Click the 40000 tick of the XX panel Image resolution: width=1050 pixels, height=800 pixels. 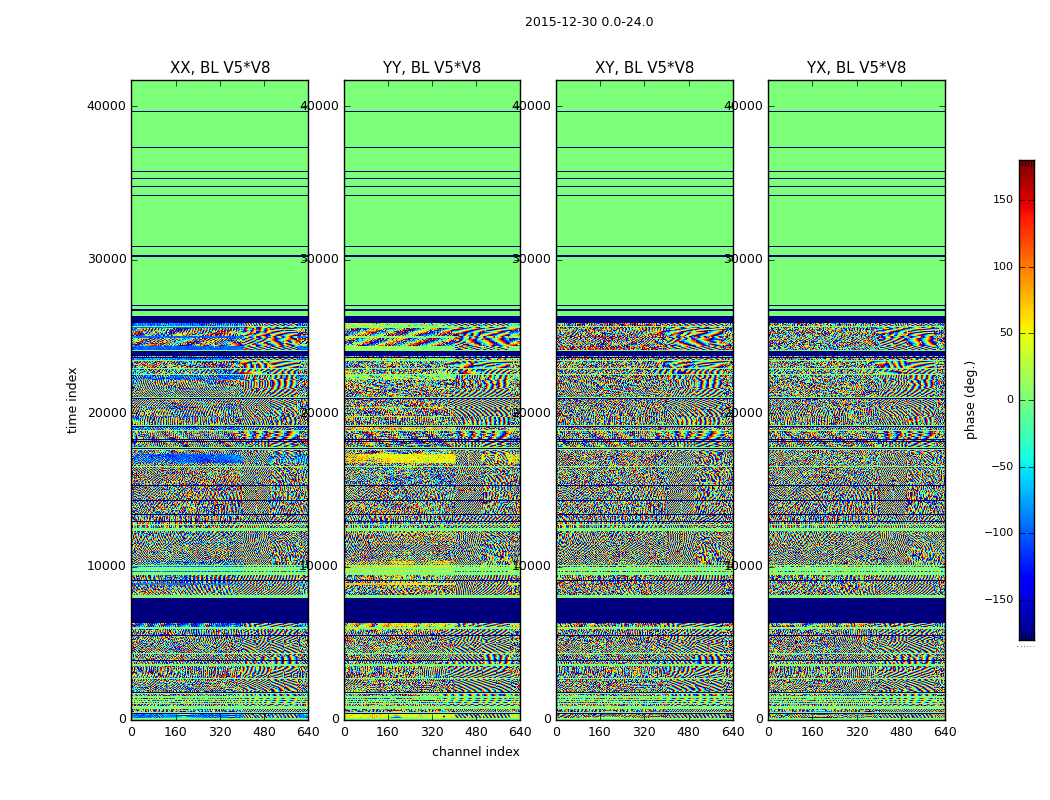[106, 106]
